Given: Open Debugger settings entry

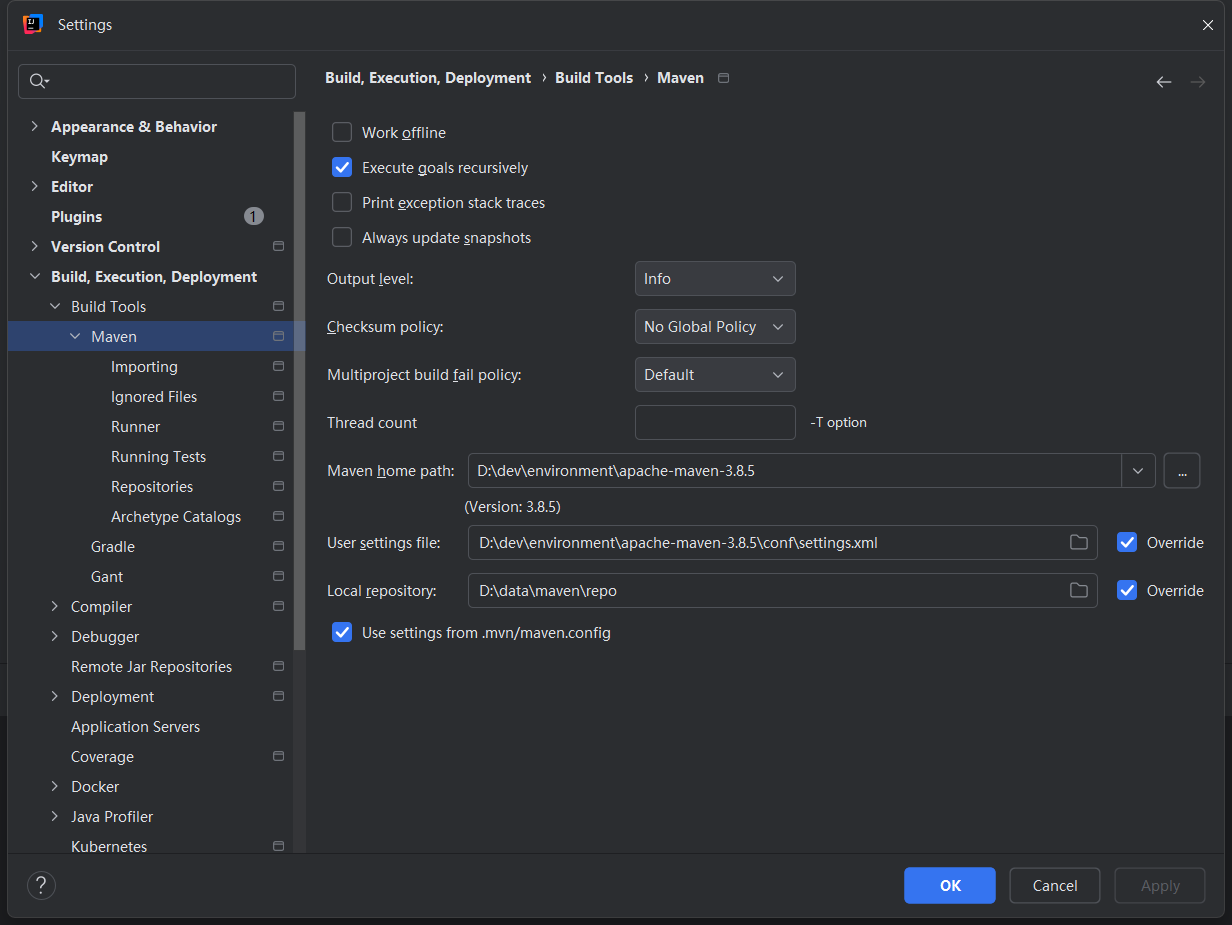Looking at the screenshot, I should (105, 637).
